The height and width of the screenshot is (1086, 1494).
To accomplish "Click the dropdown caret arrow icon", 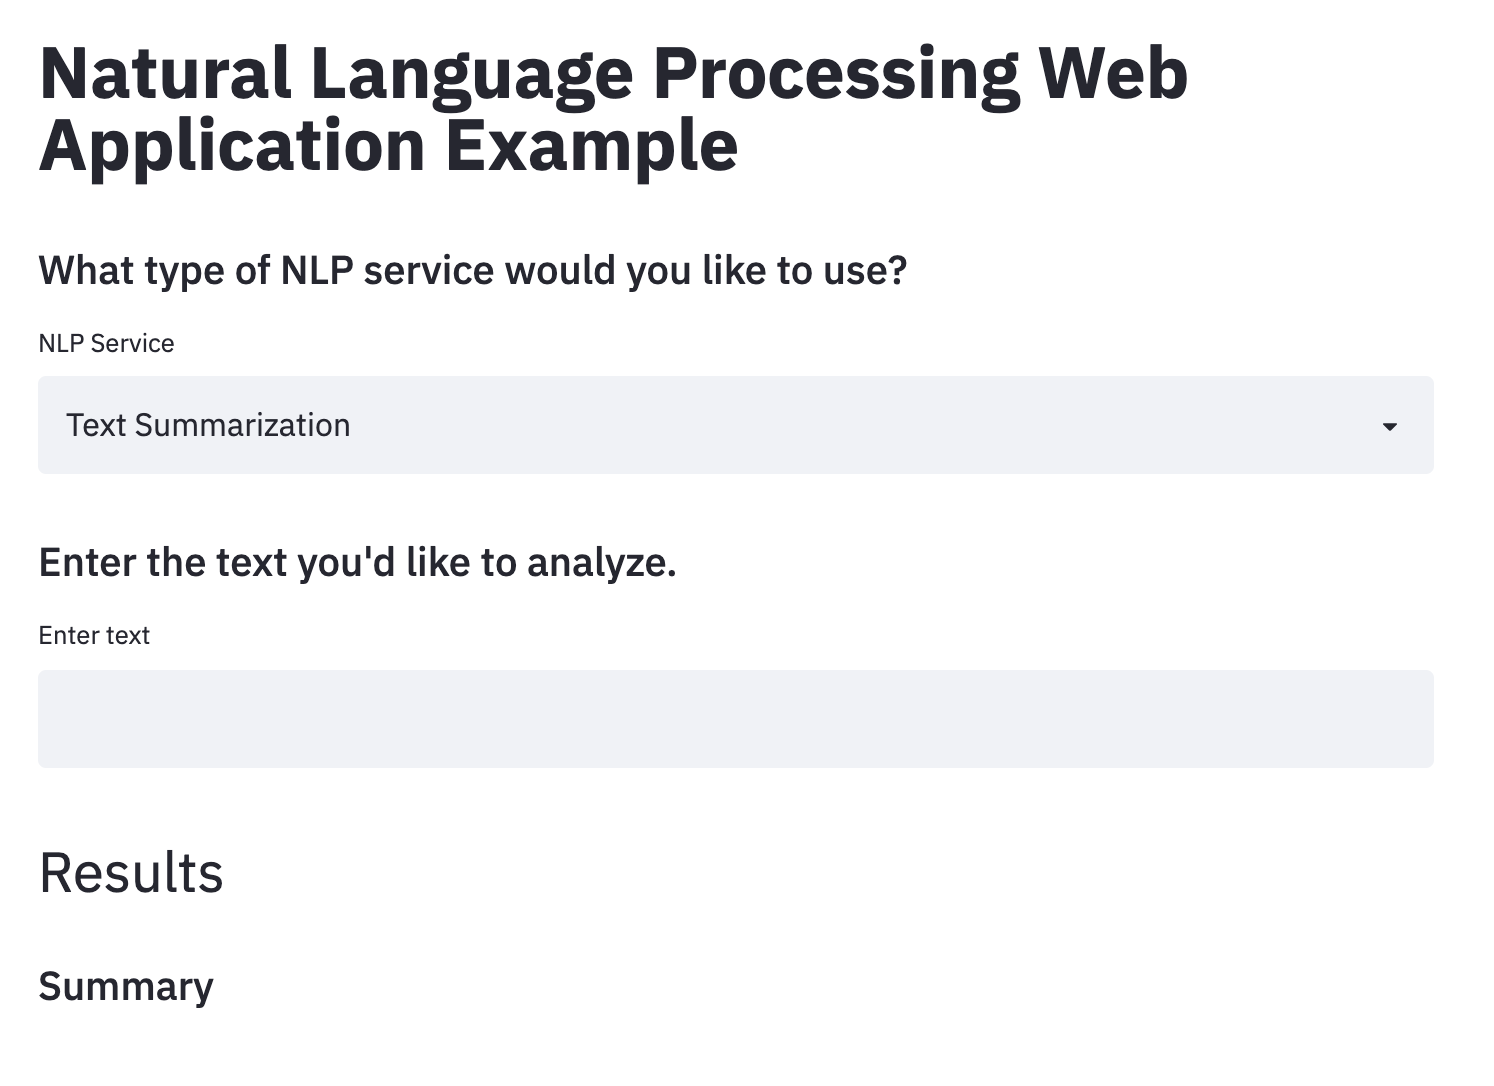I will [x=1389, y=427].
